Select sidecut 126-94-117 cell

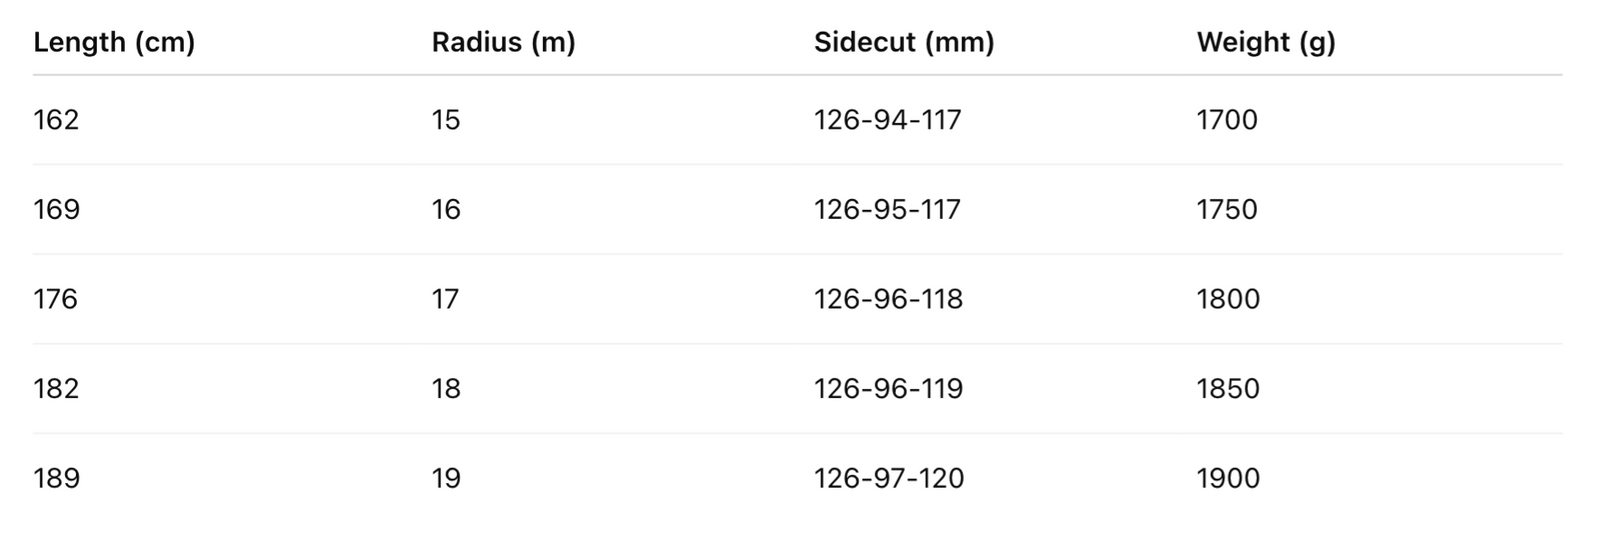(887, 120)
